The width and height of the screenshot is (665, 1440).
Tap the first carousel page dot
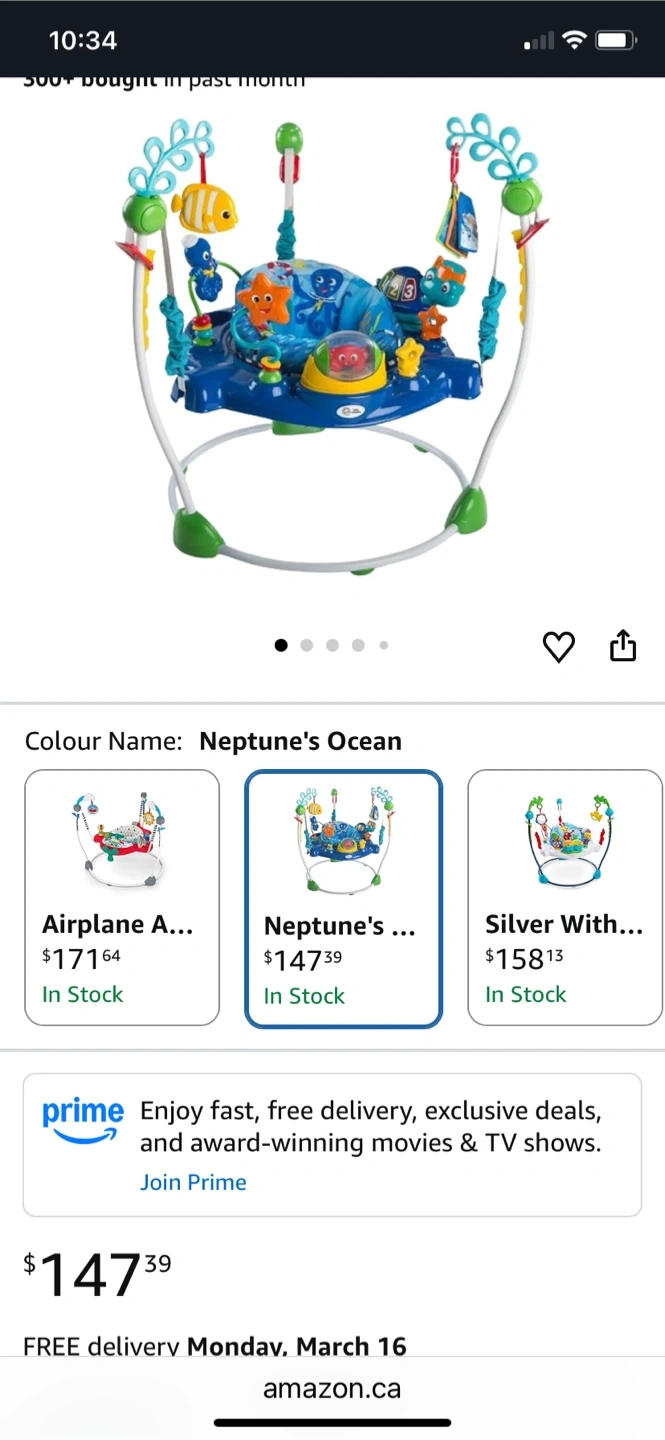tap(281, 646)
